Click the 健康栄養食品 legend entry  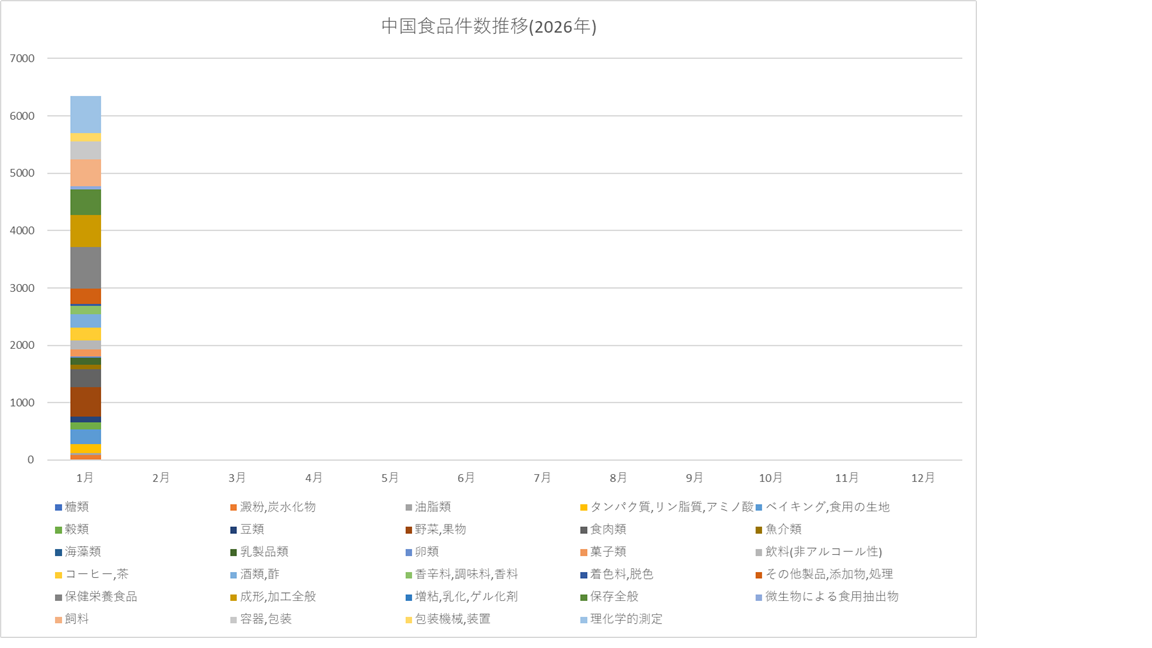coord(101,597)
